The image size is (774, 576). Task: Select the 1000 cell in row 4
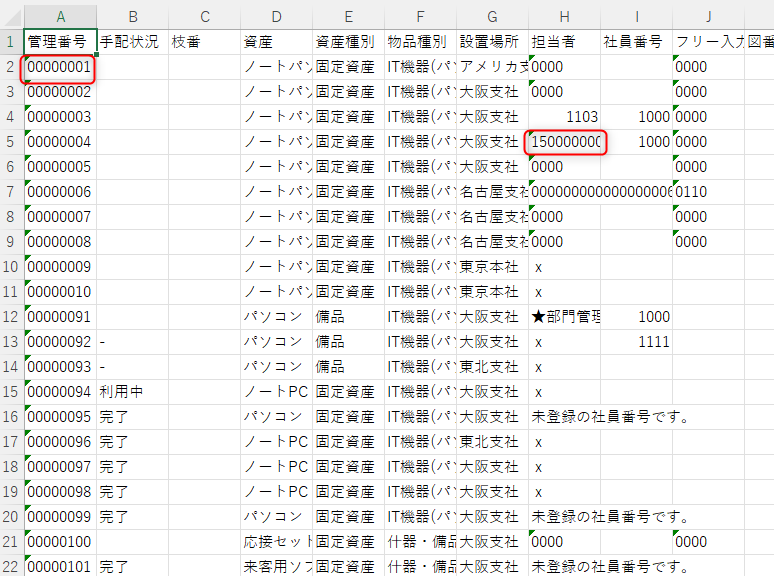[x=636, y=117]
